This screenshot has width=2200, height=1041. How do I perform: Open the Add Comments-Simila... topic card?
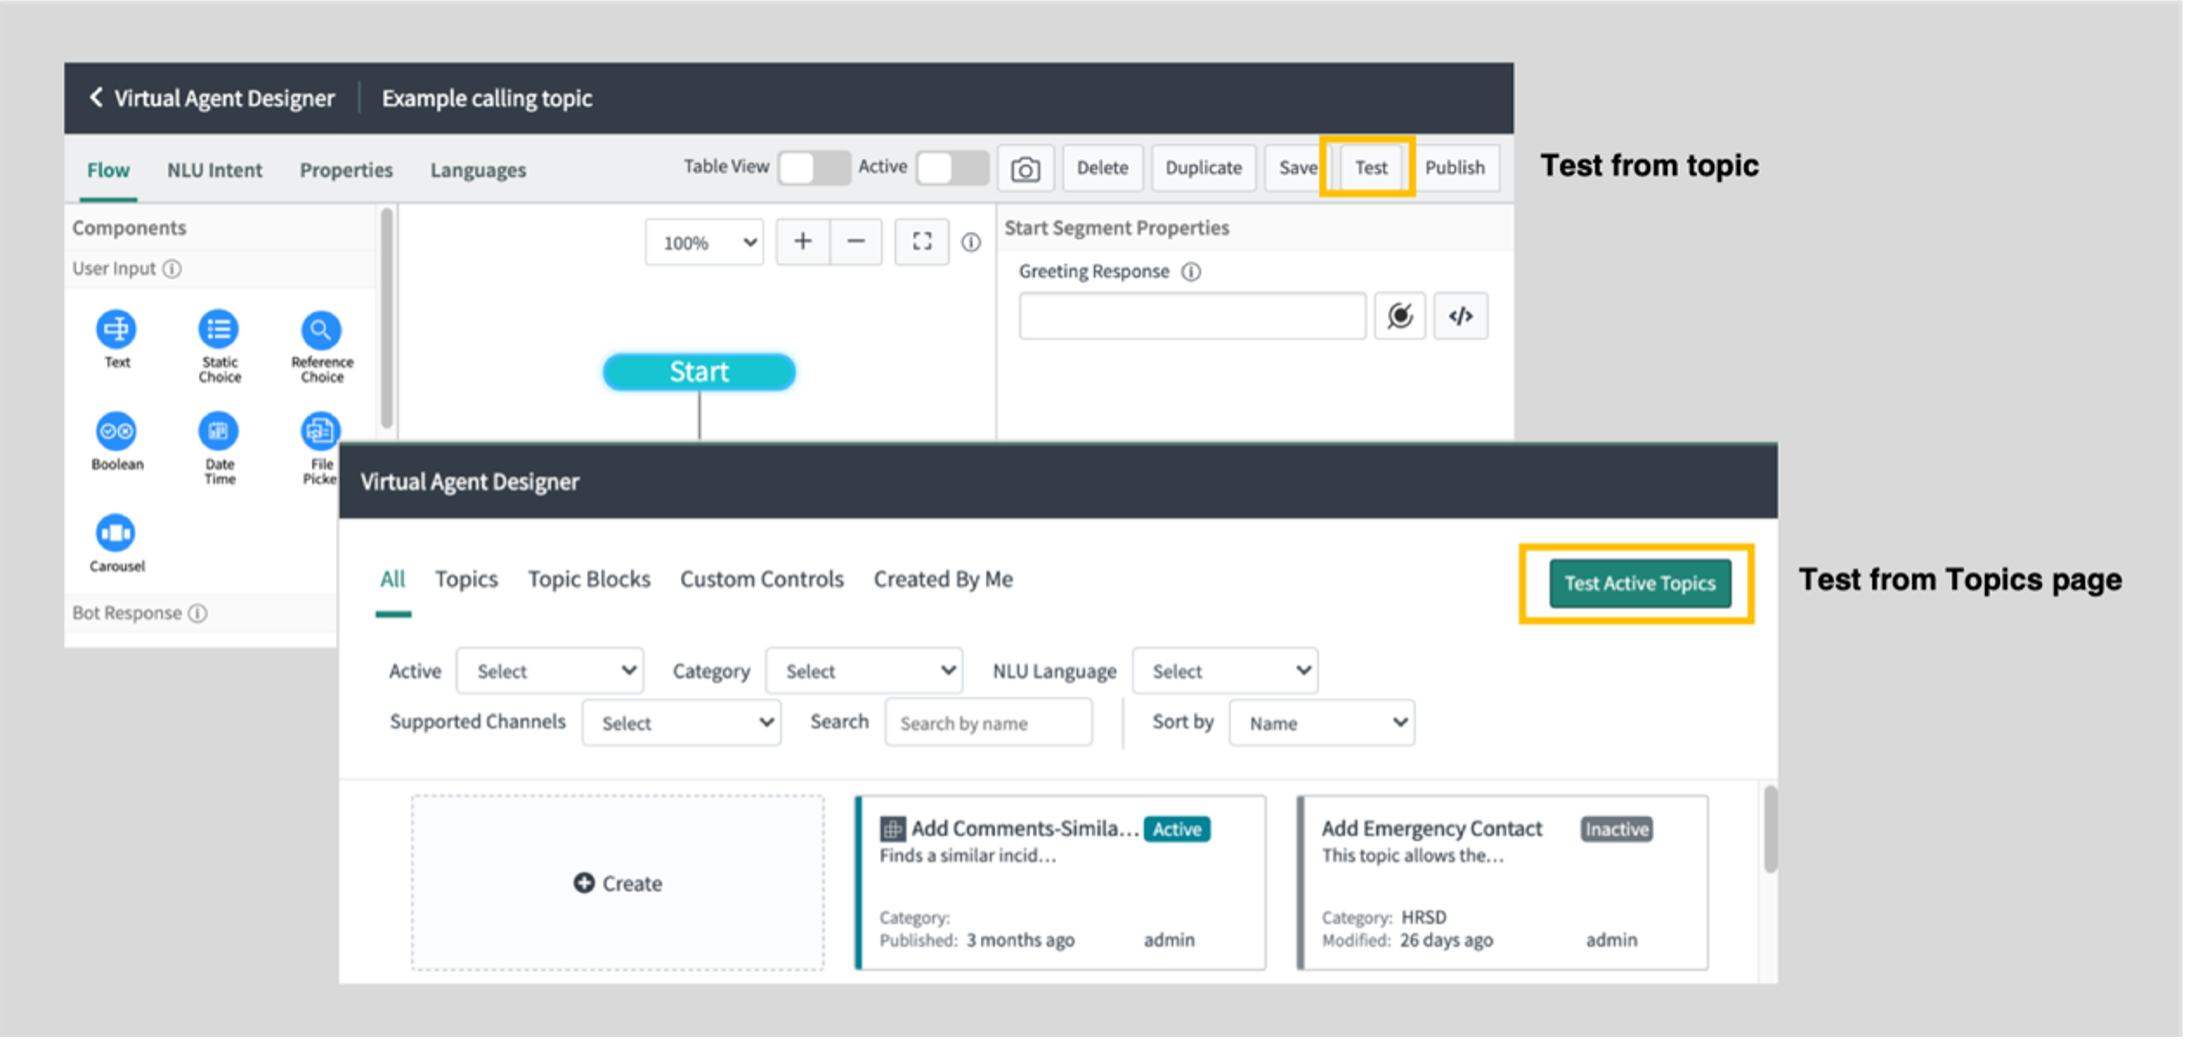tap(1061, 883)
